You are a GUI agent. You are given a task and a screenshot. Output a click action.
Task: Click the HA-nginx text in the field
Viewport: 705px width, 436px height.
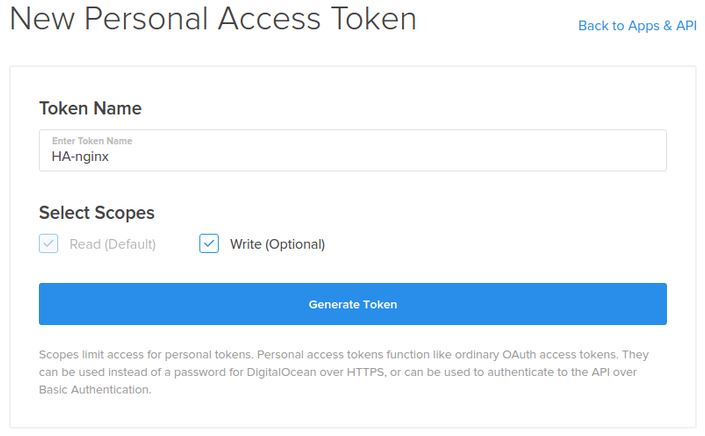(80, 157)
